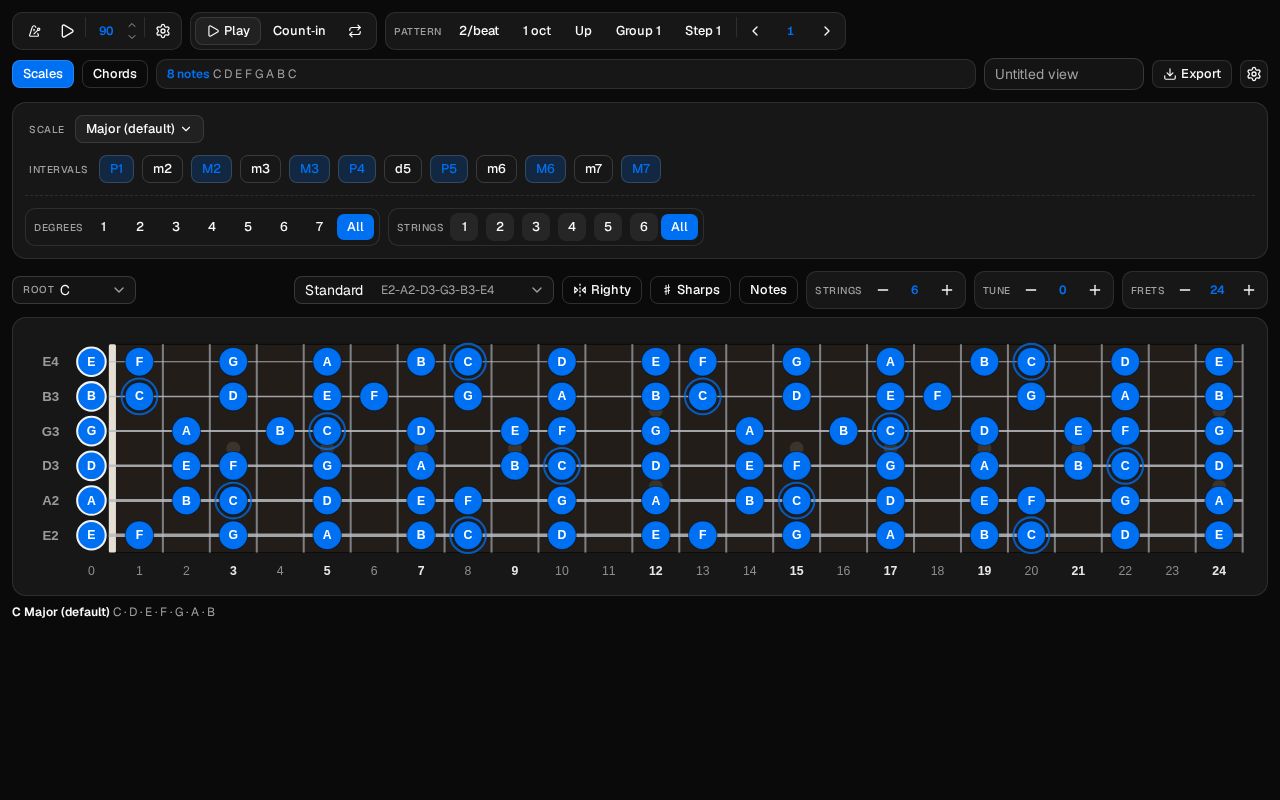Click root C on D3 string fret 10

point(562,466)
